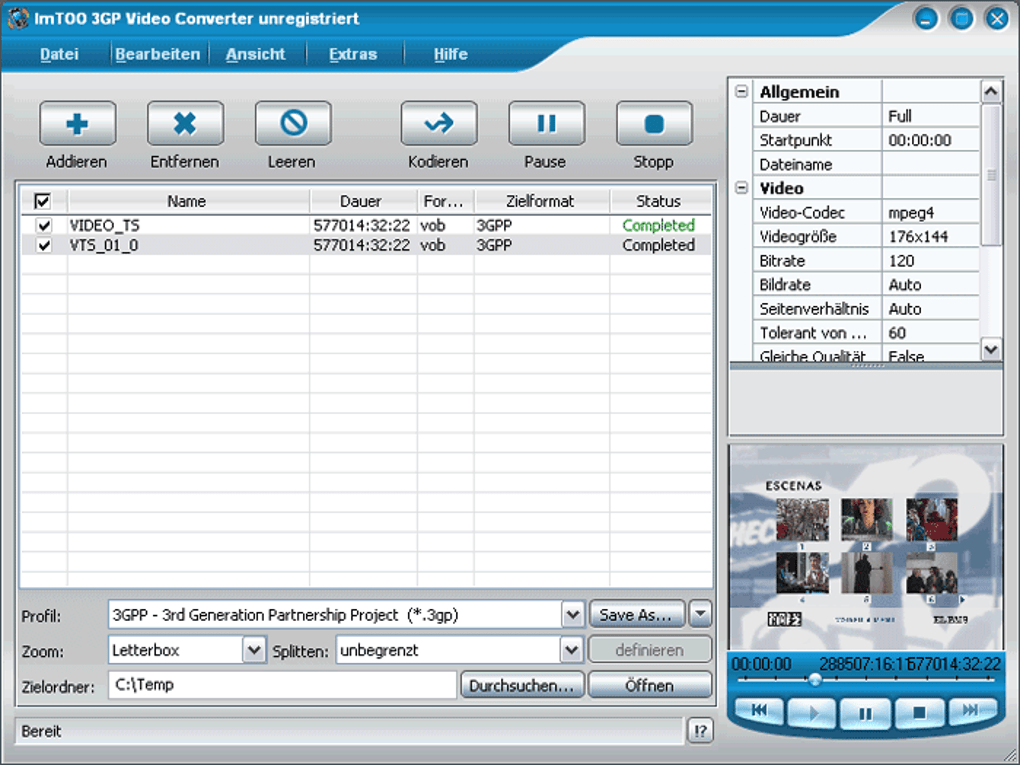Click the ESCENAS preview thumbnail

866,546
